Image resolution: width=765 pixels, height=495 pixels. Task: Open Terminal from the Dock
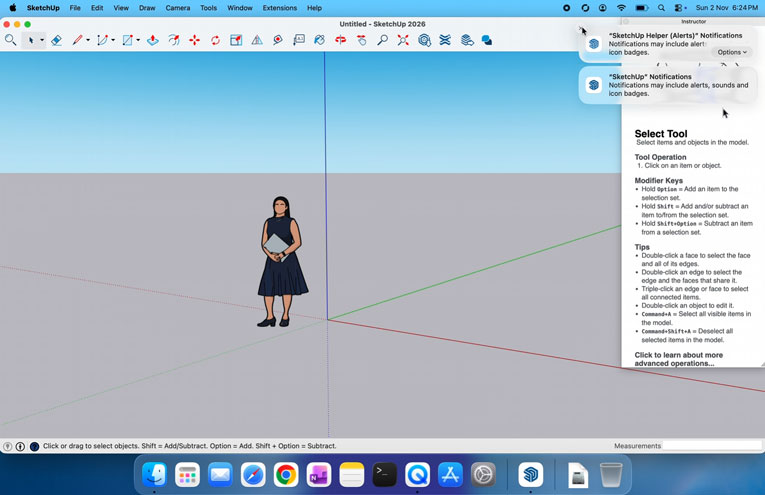click(x=384, y=475)
